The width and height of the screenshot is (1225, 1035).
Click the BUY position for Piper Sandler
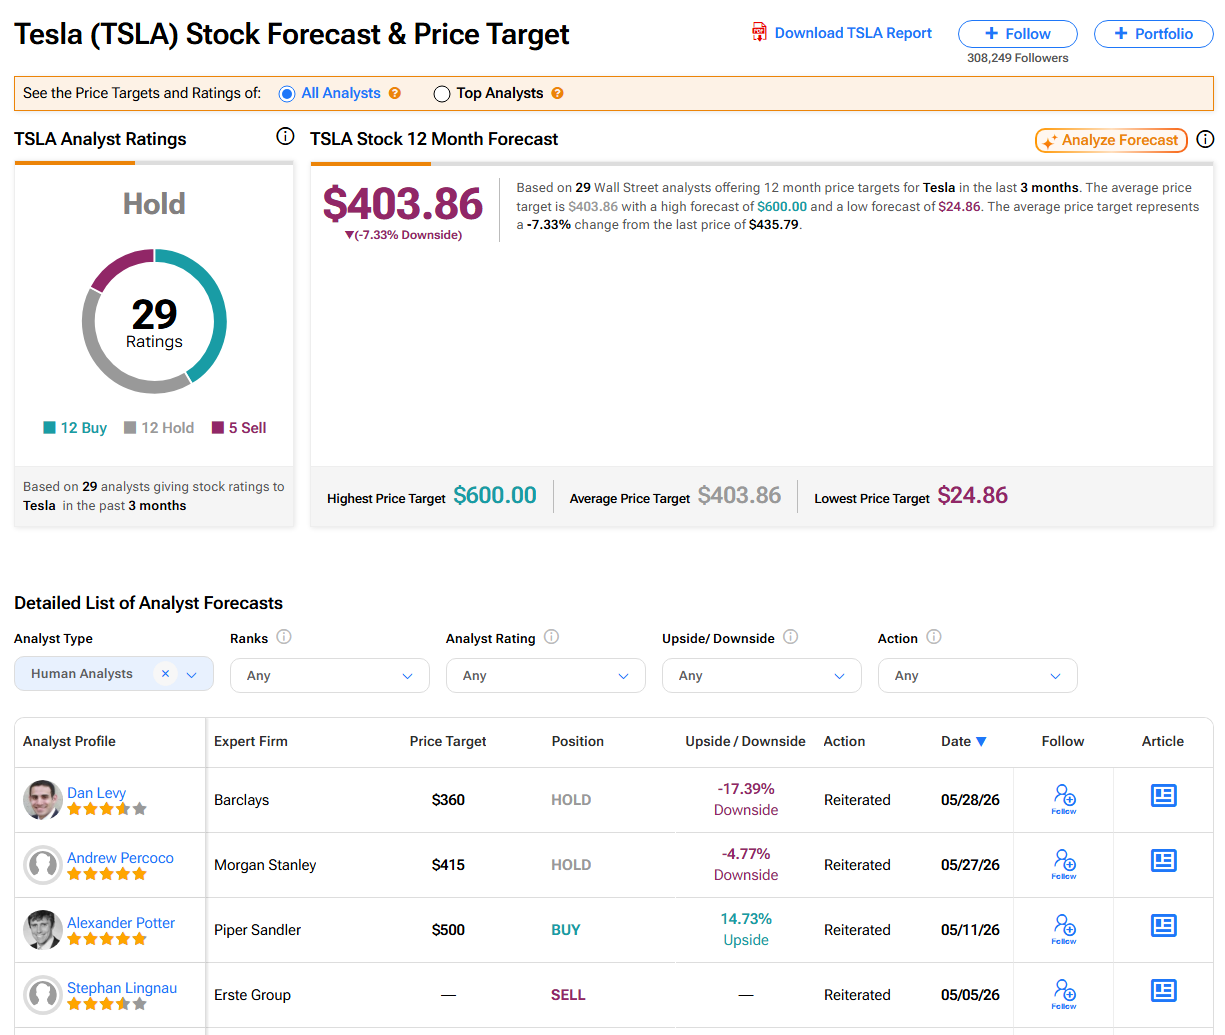pos(566,930)
